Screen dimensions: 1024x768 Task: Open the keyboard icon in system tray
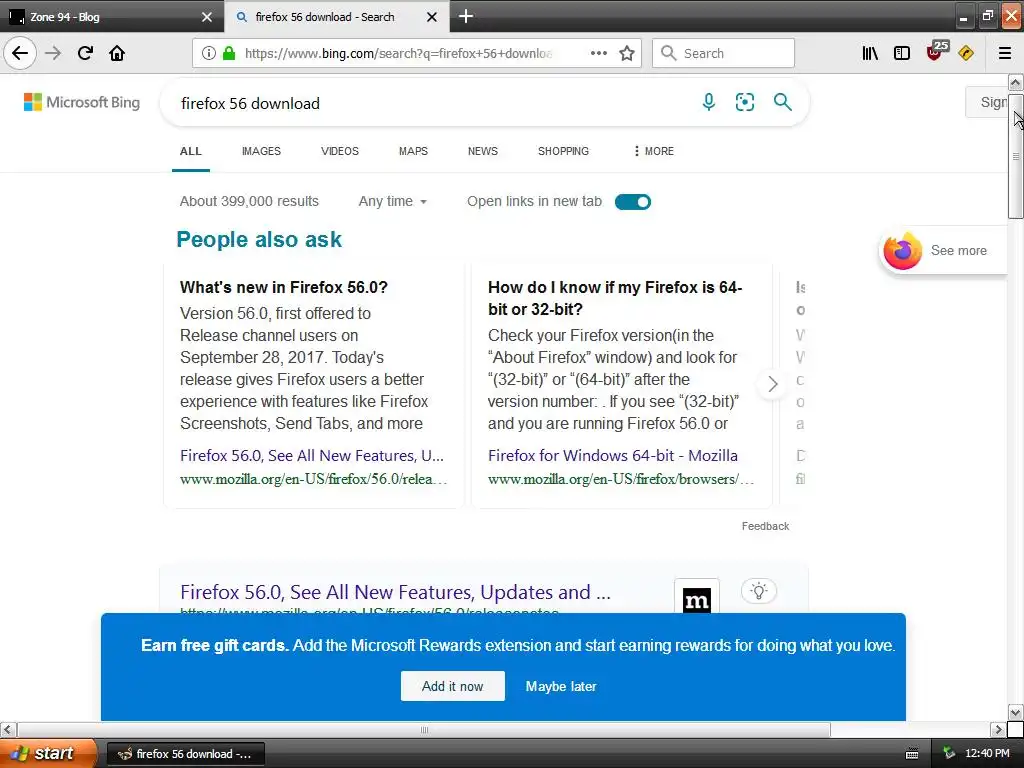(912, 754)
